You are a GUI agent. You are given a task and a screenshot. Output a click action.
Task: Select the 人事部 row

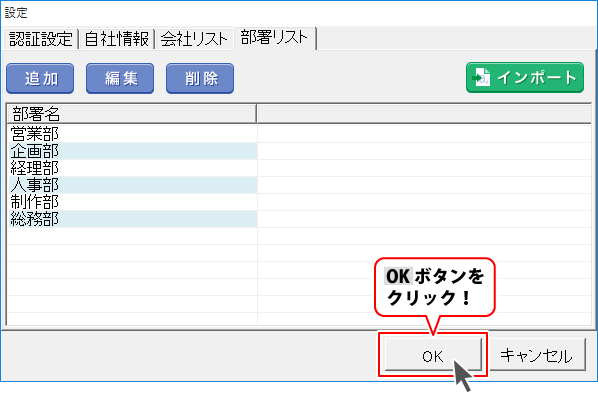click(x=299, y=185)
